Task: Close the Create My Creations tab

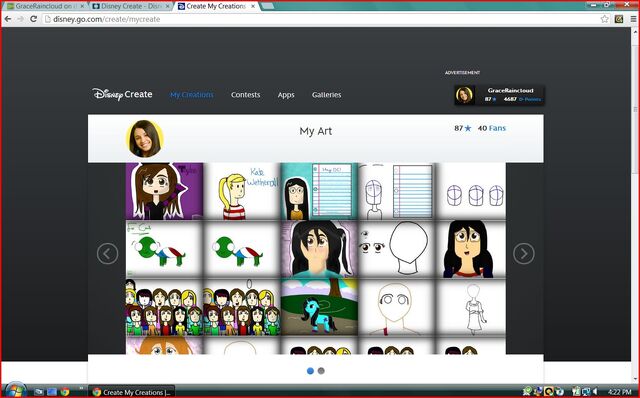Action: click(253, 6)
